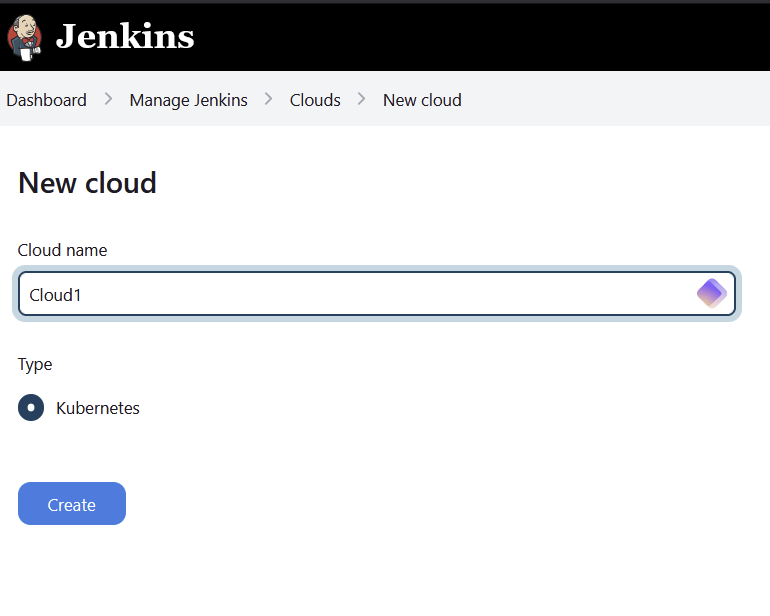
Task: Select the Kubernetes radio button
Action: tap(31, 408)
